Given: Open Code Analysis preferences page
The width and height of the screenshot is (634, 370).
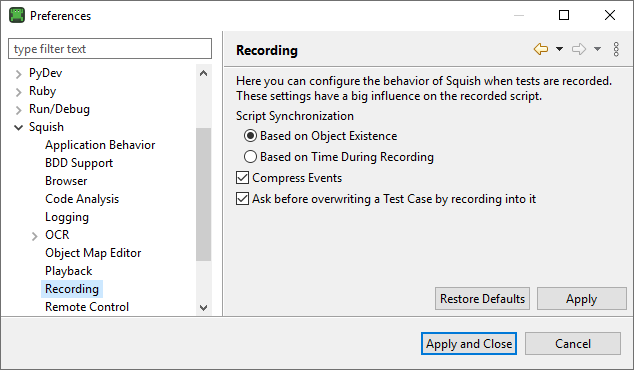Looking at the screenshot, I should pyautogui.click(x=82, y=199).
